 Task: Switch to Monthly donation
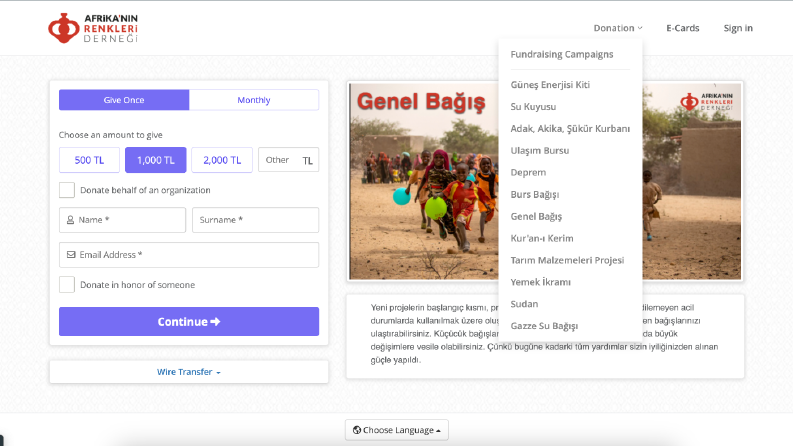click(254, 100)
